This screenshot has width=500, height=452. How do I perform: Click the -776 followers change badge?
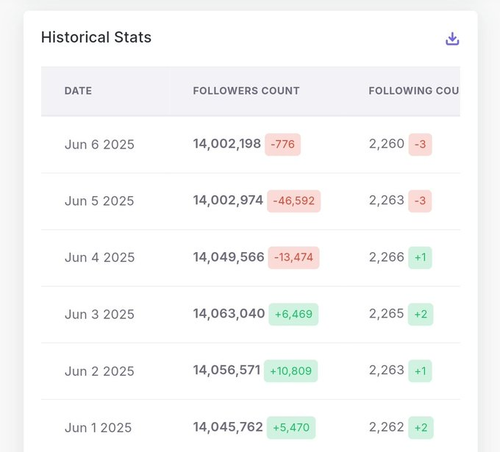pos(283,144)
